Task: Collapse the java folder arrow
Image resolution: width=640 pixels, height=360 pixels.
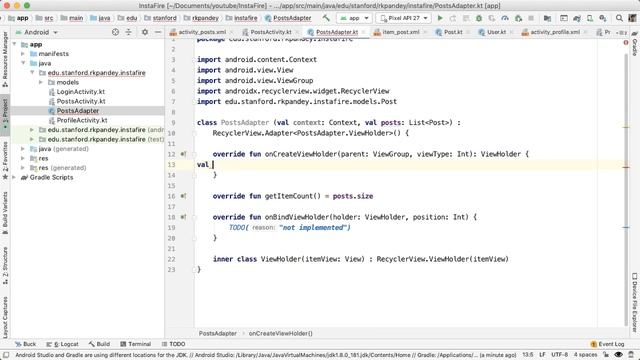Action: click(x=23, y=63)
